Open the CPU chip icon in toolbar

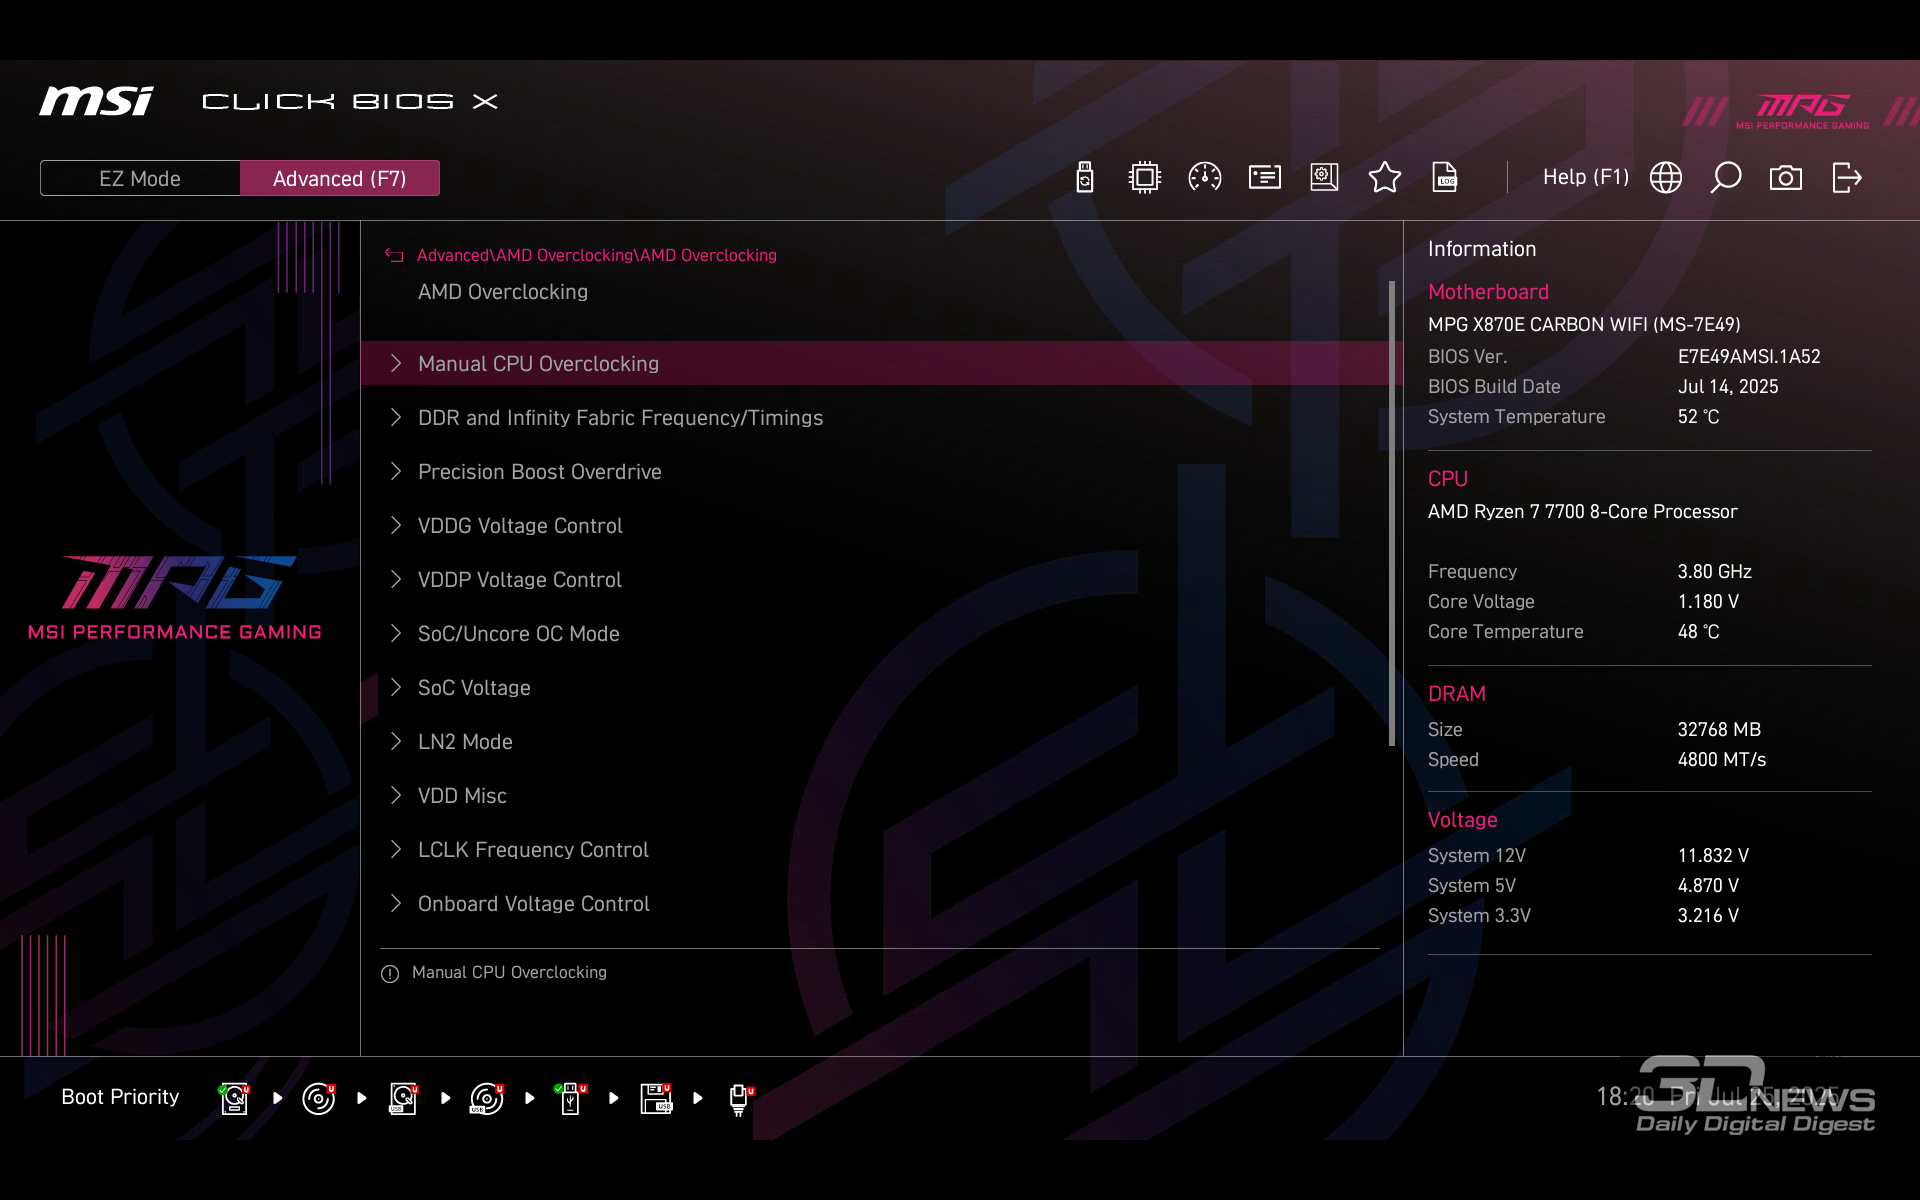[1144, 178]
